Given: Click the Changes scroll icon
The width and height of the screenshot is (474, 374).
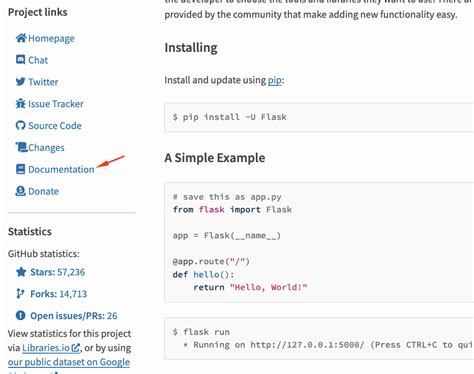Looking at the screenshot, I should tap(21, 147).
